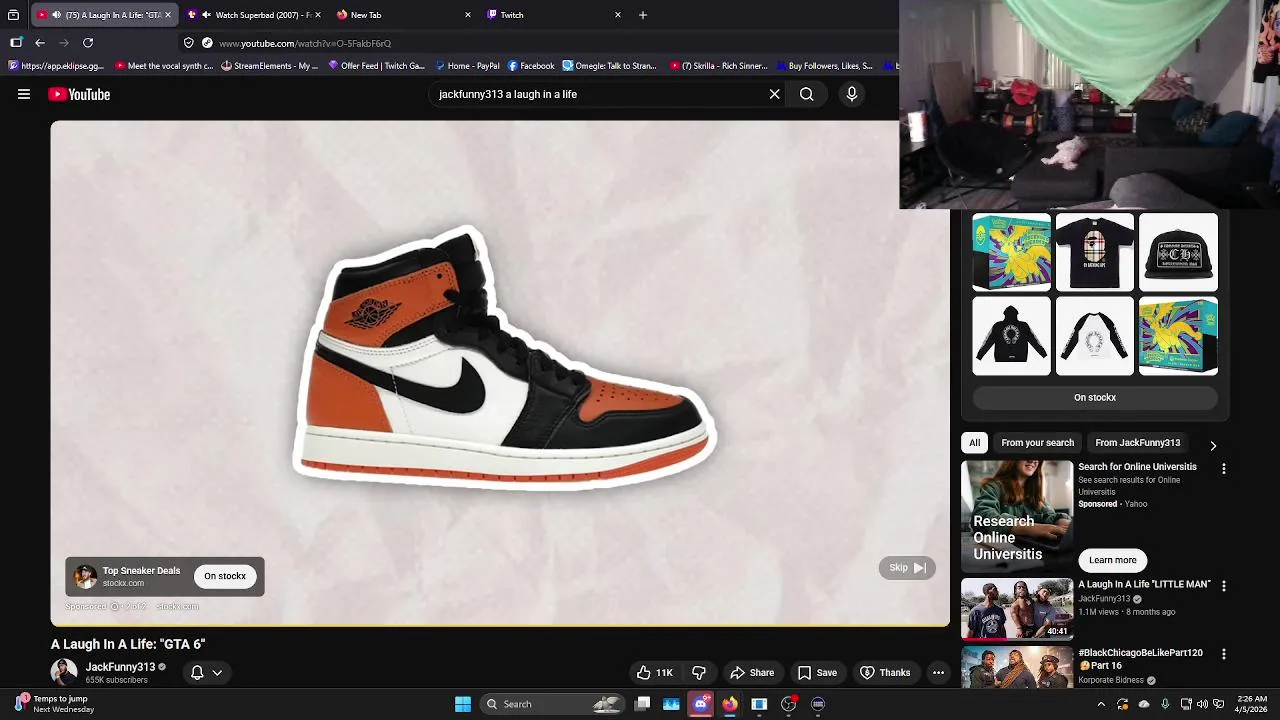Select the All filter chip

click(x=974, y=443)
